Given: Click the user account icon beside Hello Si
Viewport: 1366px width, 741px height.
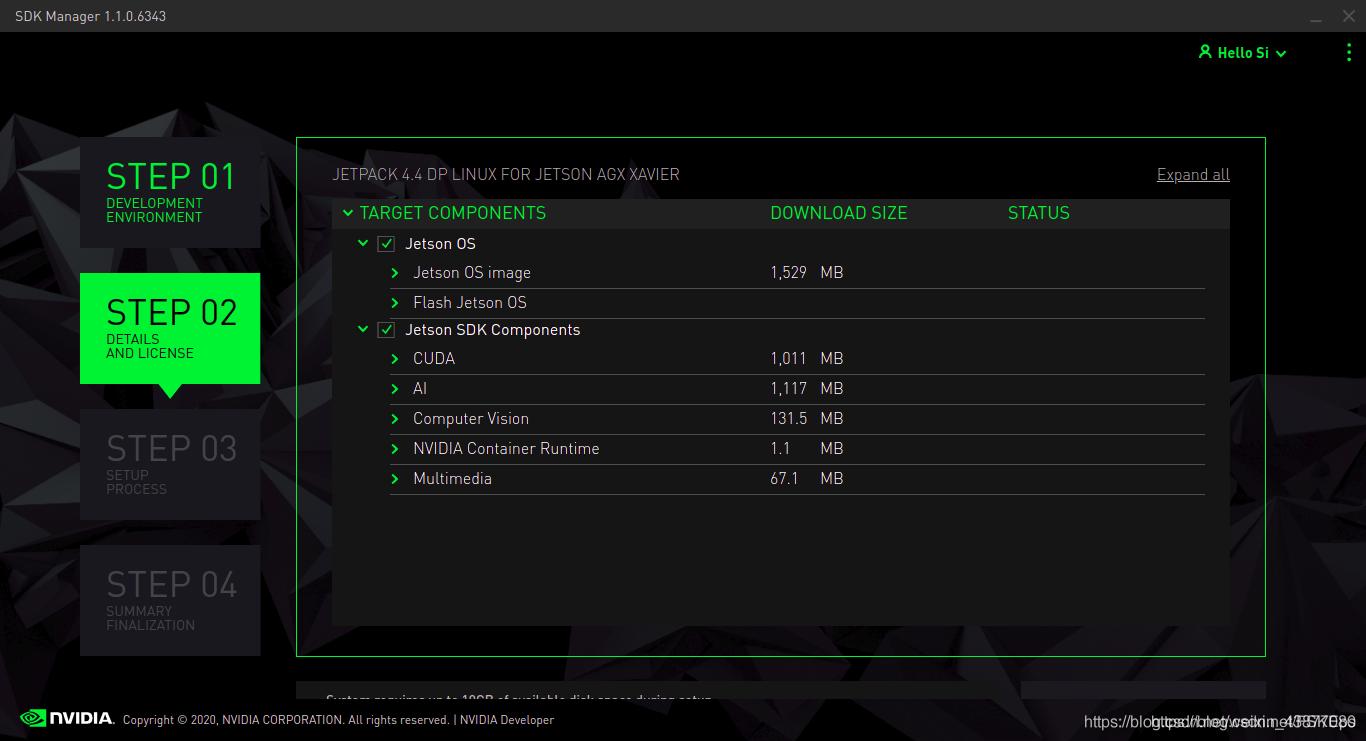Looking at the screenshot, I should pyautogui.click(x=1205, y=52).
